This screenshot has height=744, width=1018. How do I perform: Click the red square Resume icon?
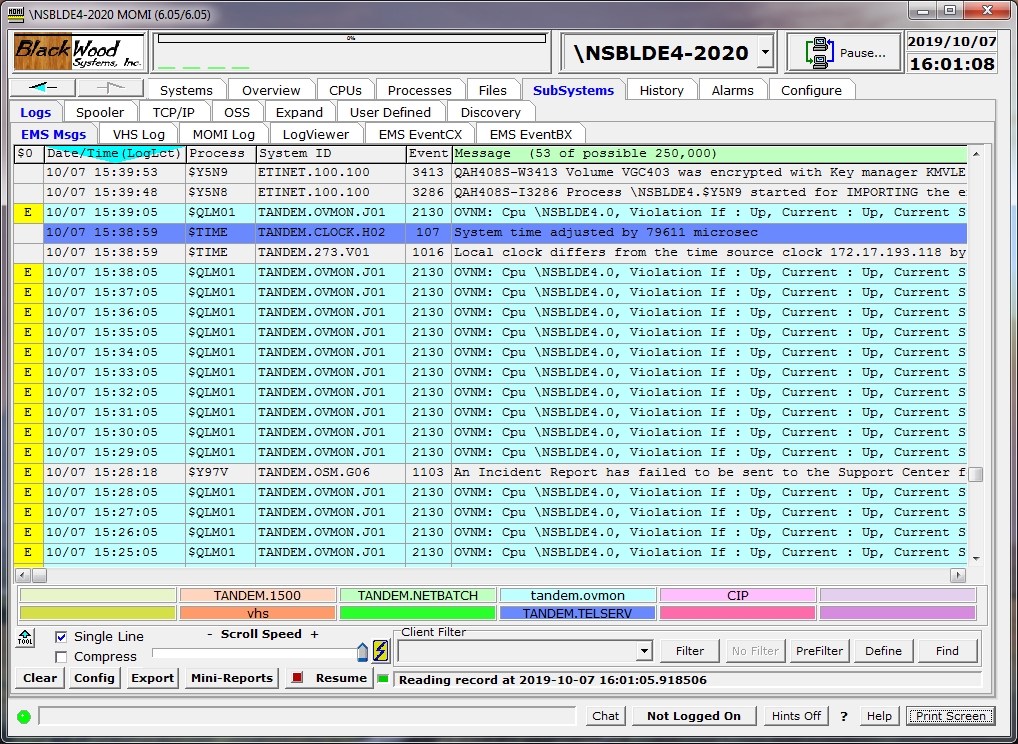tap(296, 678)
